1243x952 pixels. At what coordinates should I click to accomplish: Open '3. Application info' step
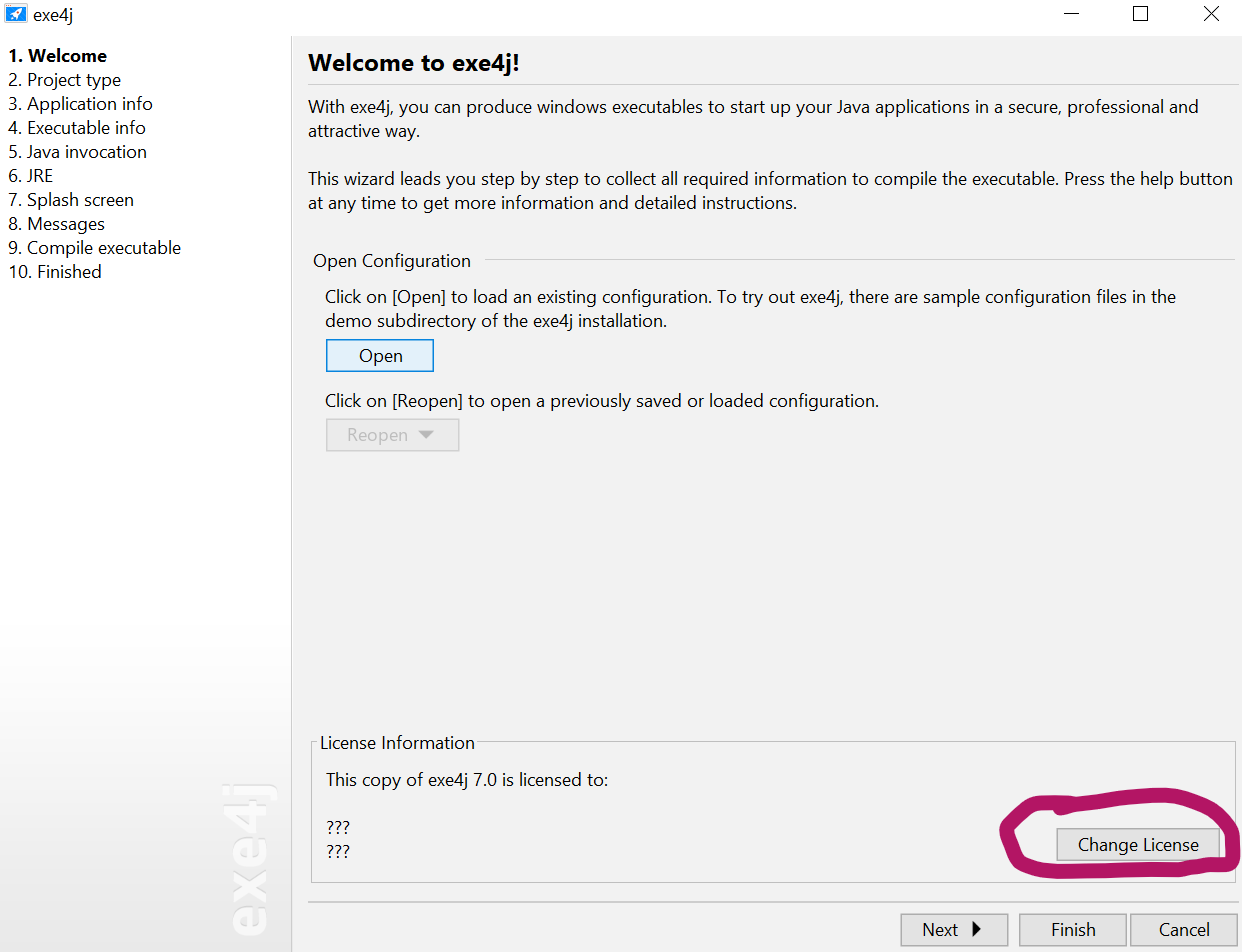point(81,104)
